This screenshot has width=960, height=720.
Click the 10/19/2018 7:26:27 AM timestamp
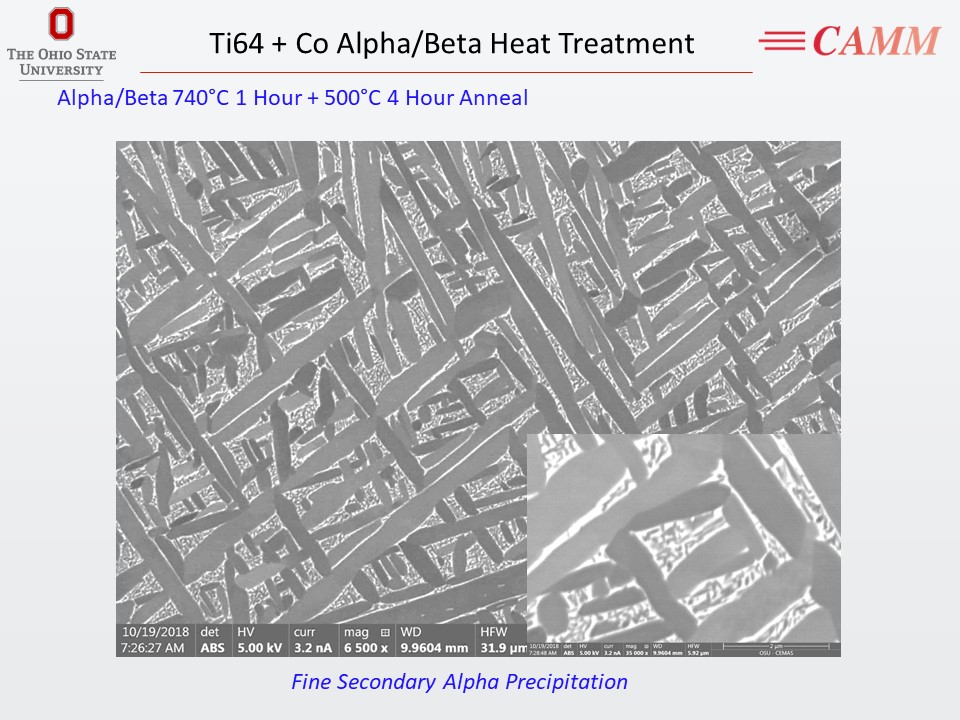156,640
